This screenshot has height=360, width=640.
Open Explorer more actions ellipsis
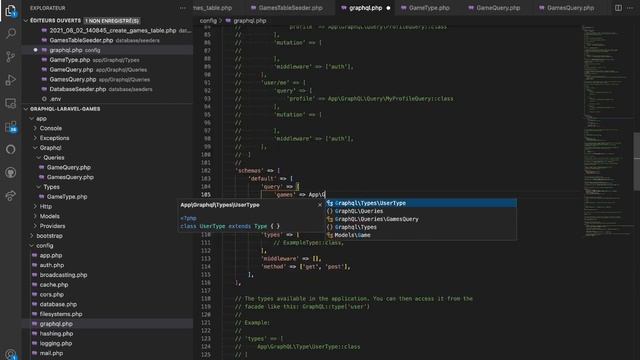(182, 8)
